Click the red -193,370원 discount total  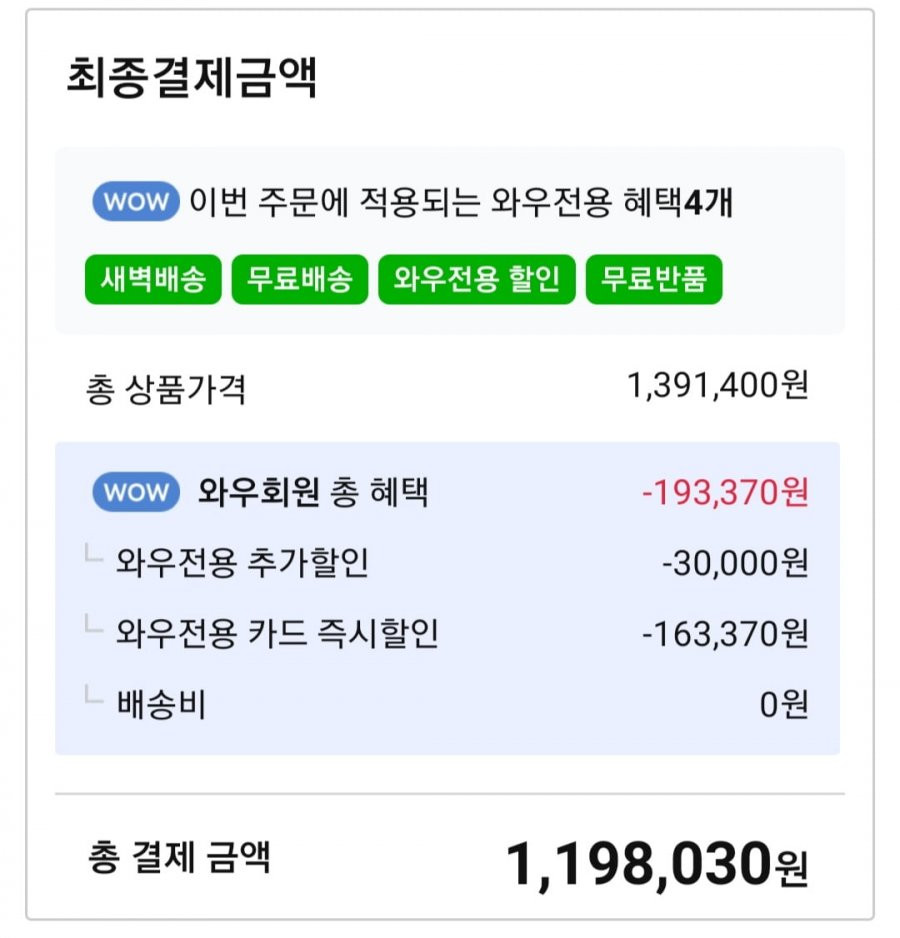click(x=725, y=492)
